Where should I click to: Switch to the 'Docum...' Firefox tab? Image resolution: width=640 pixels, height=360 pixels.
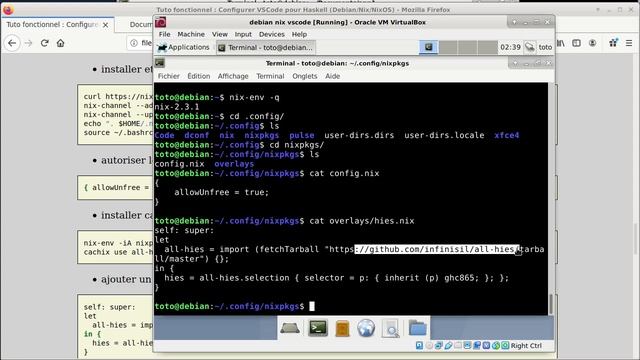point(141,24)
